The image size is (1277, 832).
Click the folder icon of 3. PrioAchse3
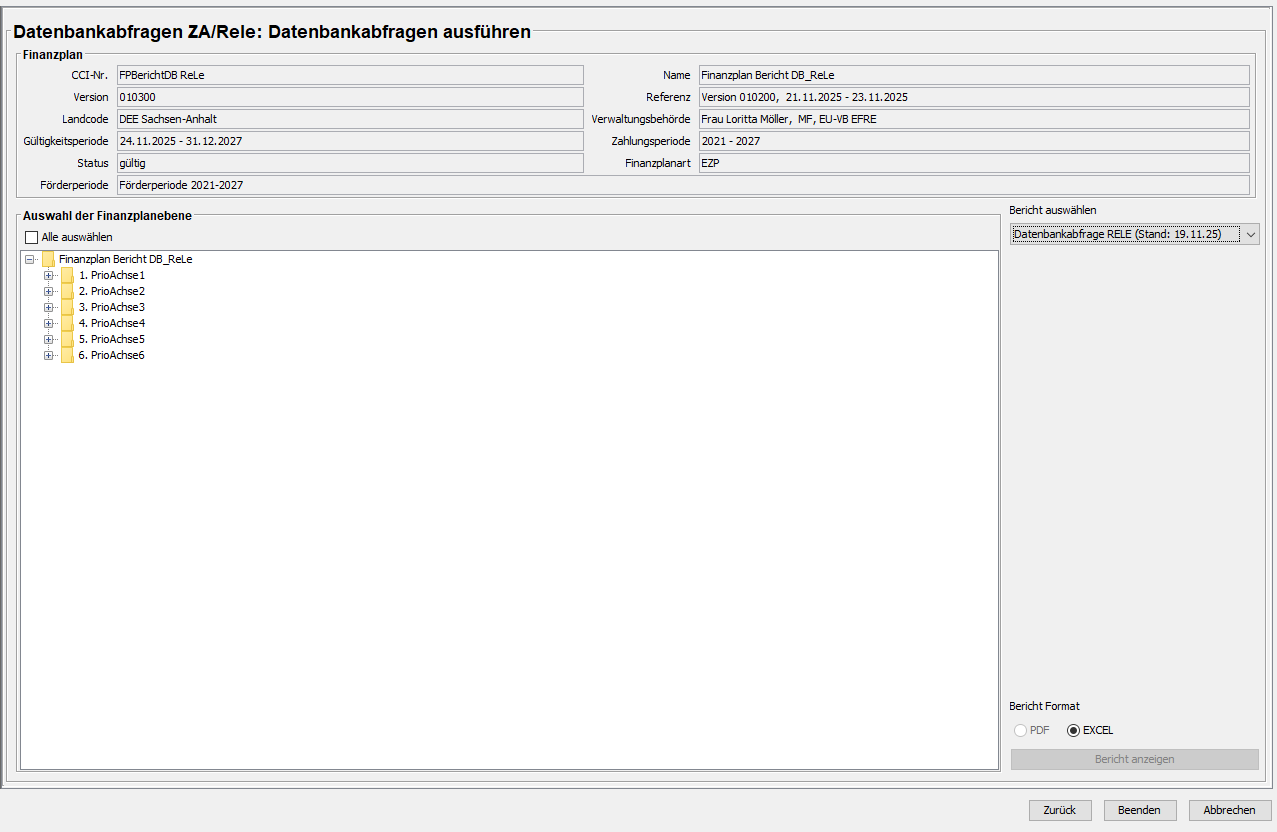coord(67,308)
